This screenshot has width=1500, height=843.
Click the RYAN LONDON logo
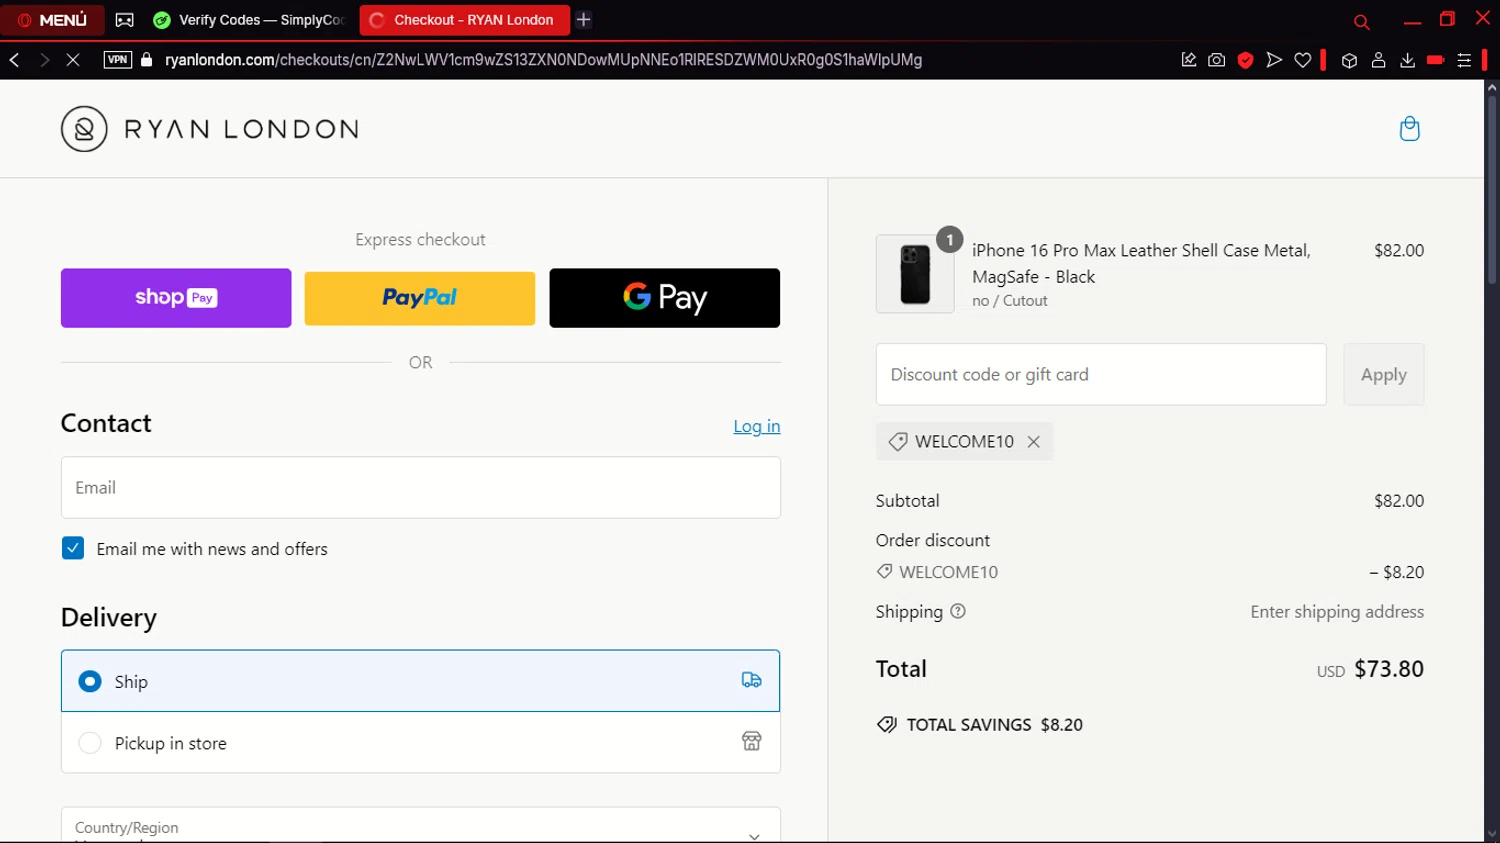coord(210,129)
